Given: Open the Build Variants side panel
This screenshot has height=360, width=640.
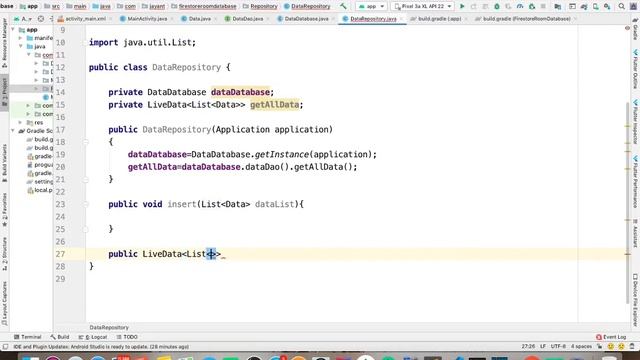Looking at the screenshot, I should pyautogui.click(x=4, y=162).
